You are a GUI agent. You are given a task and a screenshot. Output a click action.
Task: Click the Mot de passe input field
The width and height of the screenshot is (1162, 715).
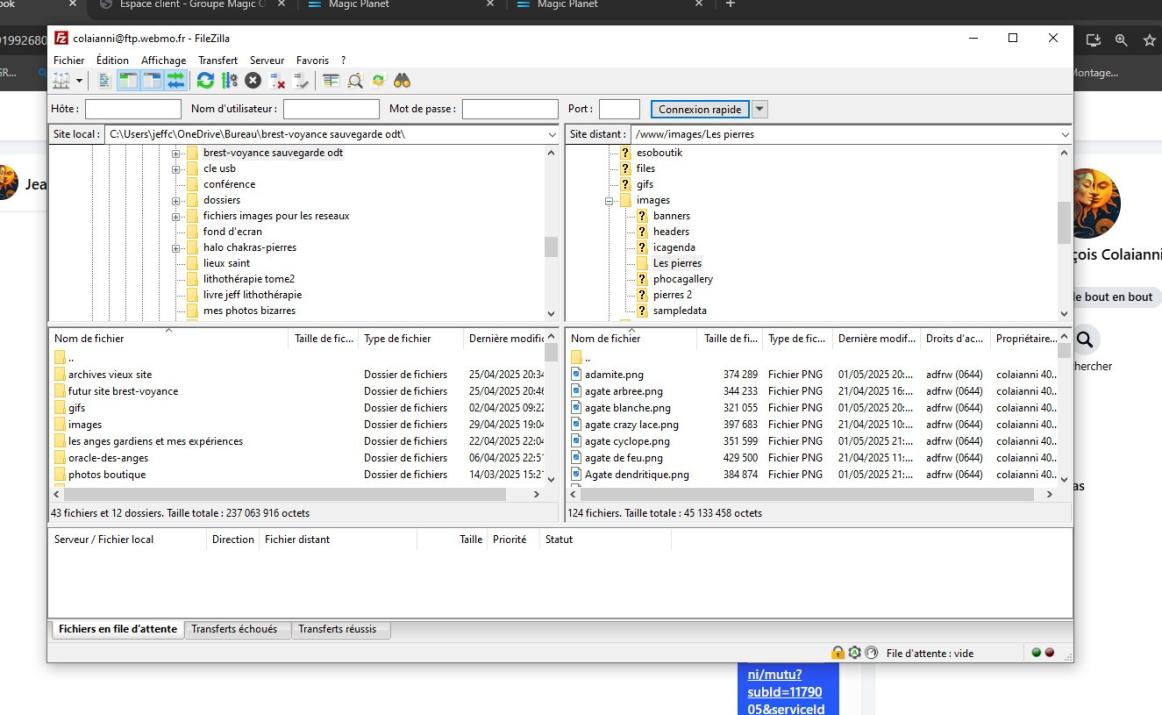510,109
